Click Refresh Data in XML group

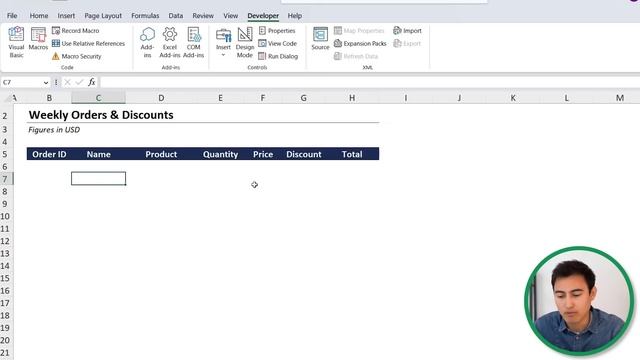tap(356, 56)
